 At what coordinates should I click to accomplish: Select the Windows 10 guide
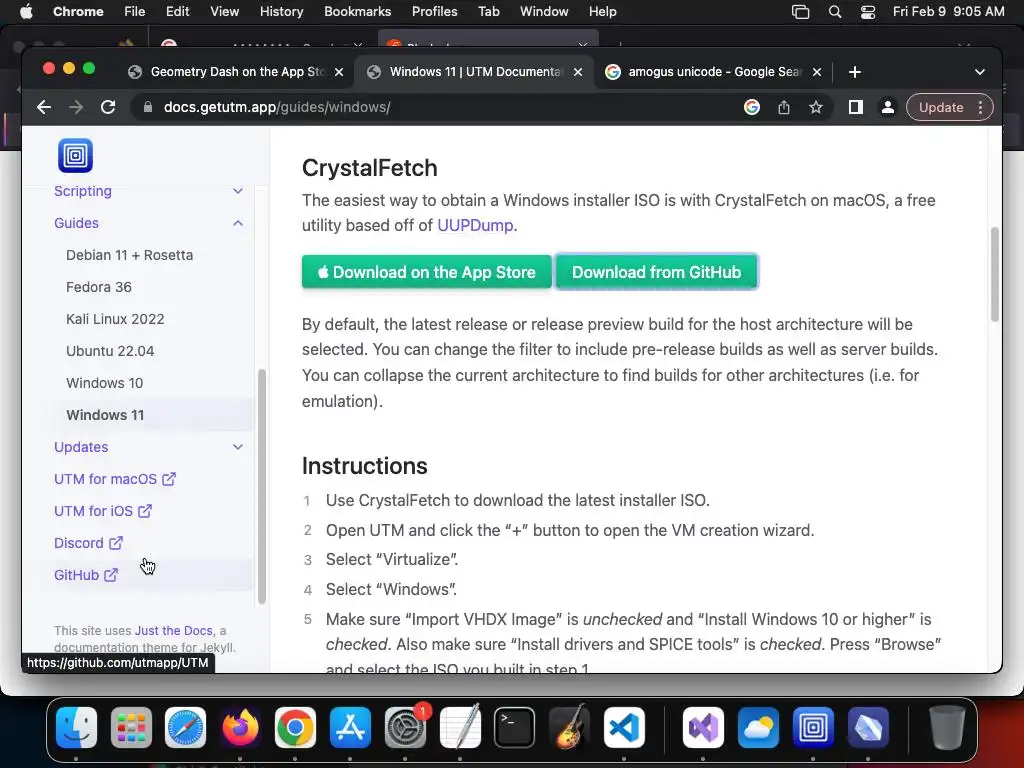coord(104,383)
